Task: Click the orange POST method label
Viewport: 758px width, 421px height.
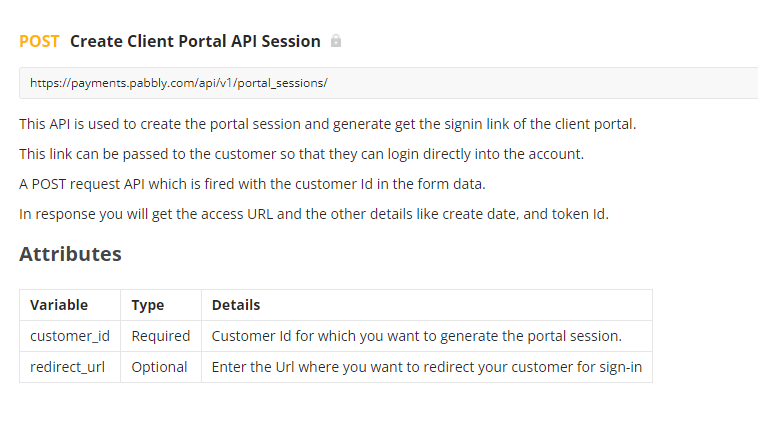Action: click(x=39, y=42)
